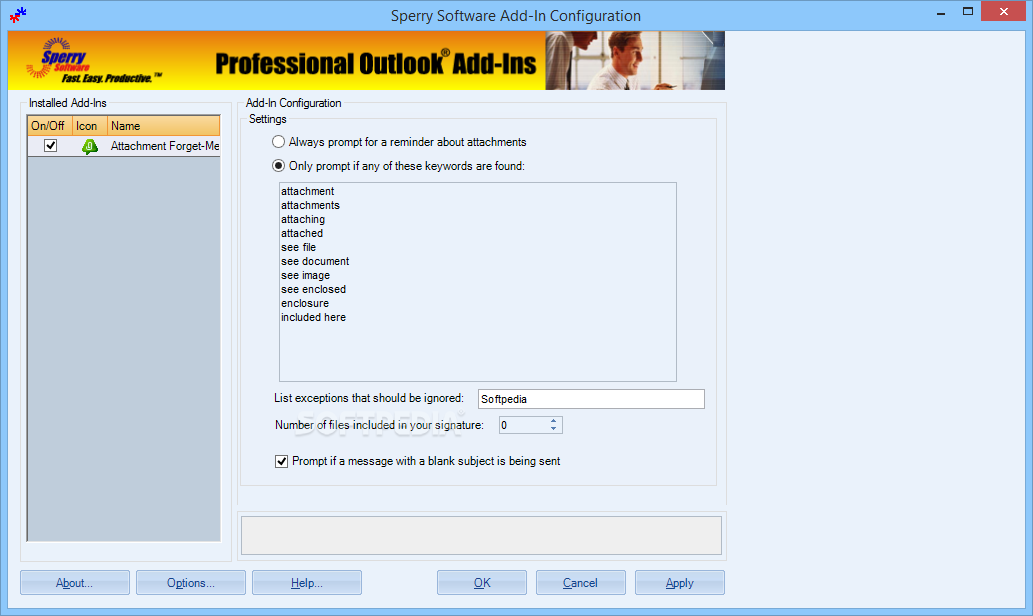Maximize the Sperry Software configuration window
The width and height of the screenshot is (1033, 616).
[968, 12]
